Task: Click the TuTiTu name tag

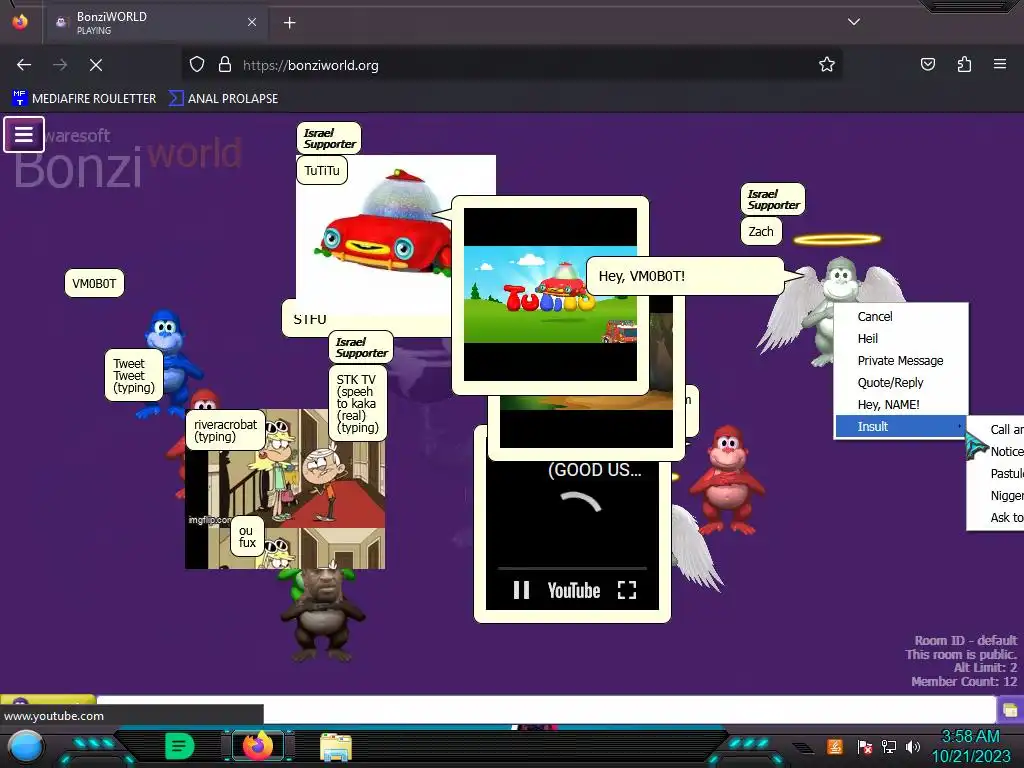Action: click(322, 170)
